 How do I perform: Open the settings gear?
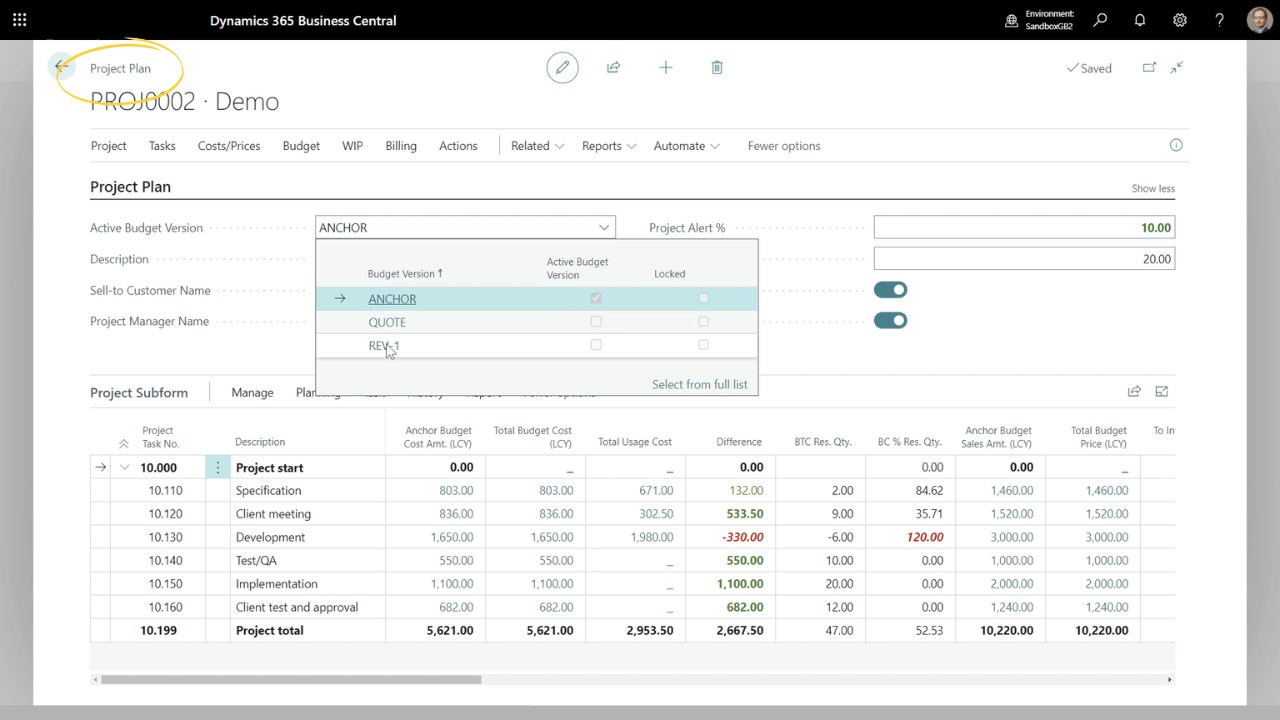tap(1180, 20)
